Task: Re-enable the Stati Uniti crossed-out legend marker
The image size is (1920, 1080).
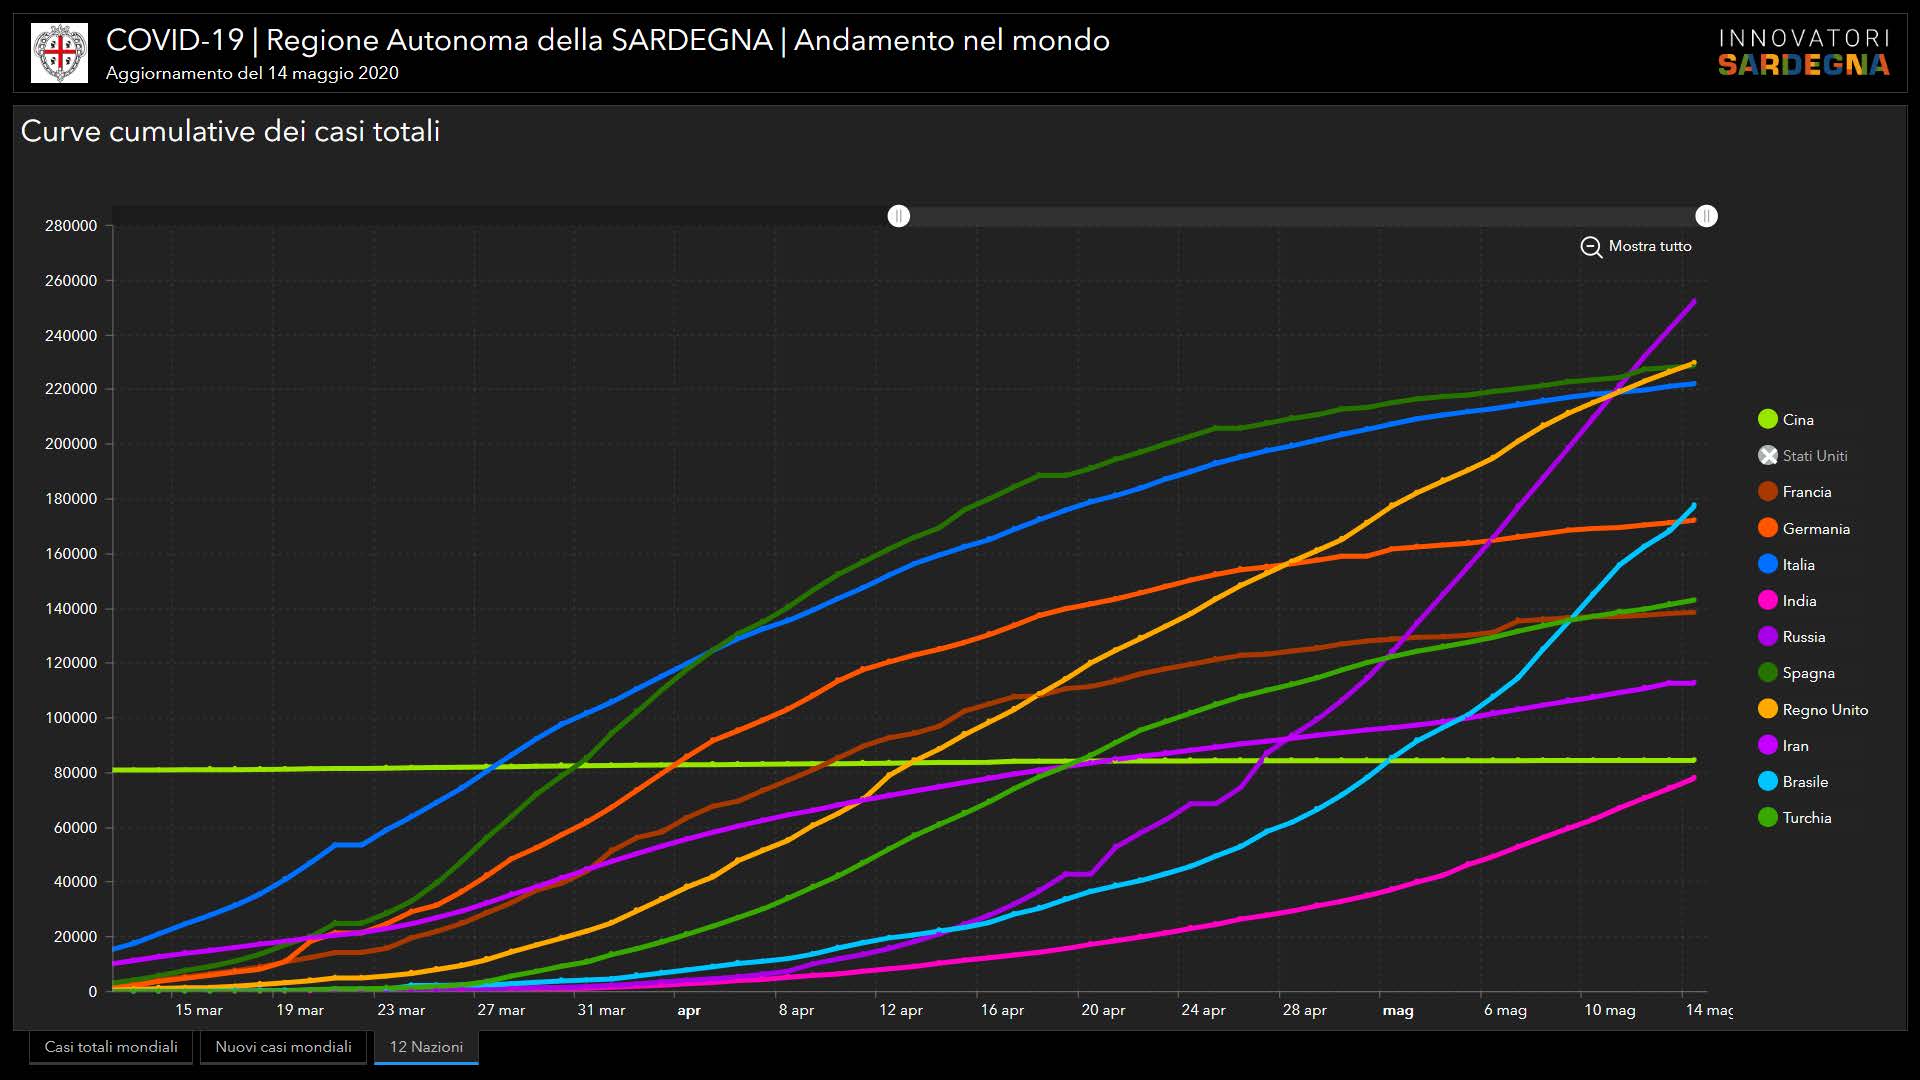Action: coord(1768,456)
